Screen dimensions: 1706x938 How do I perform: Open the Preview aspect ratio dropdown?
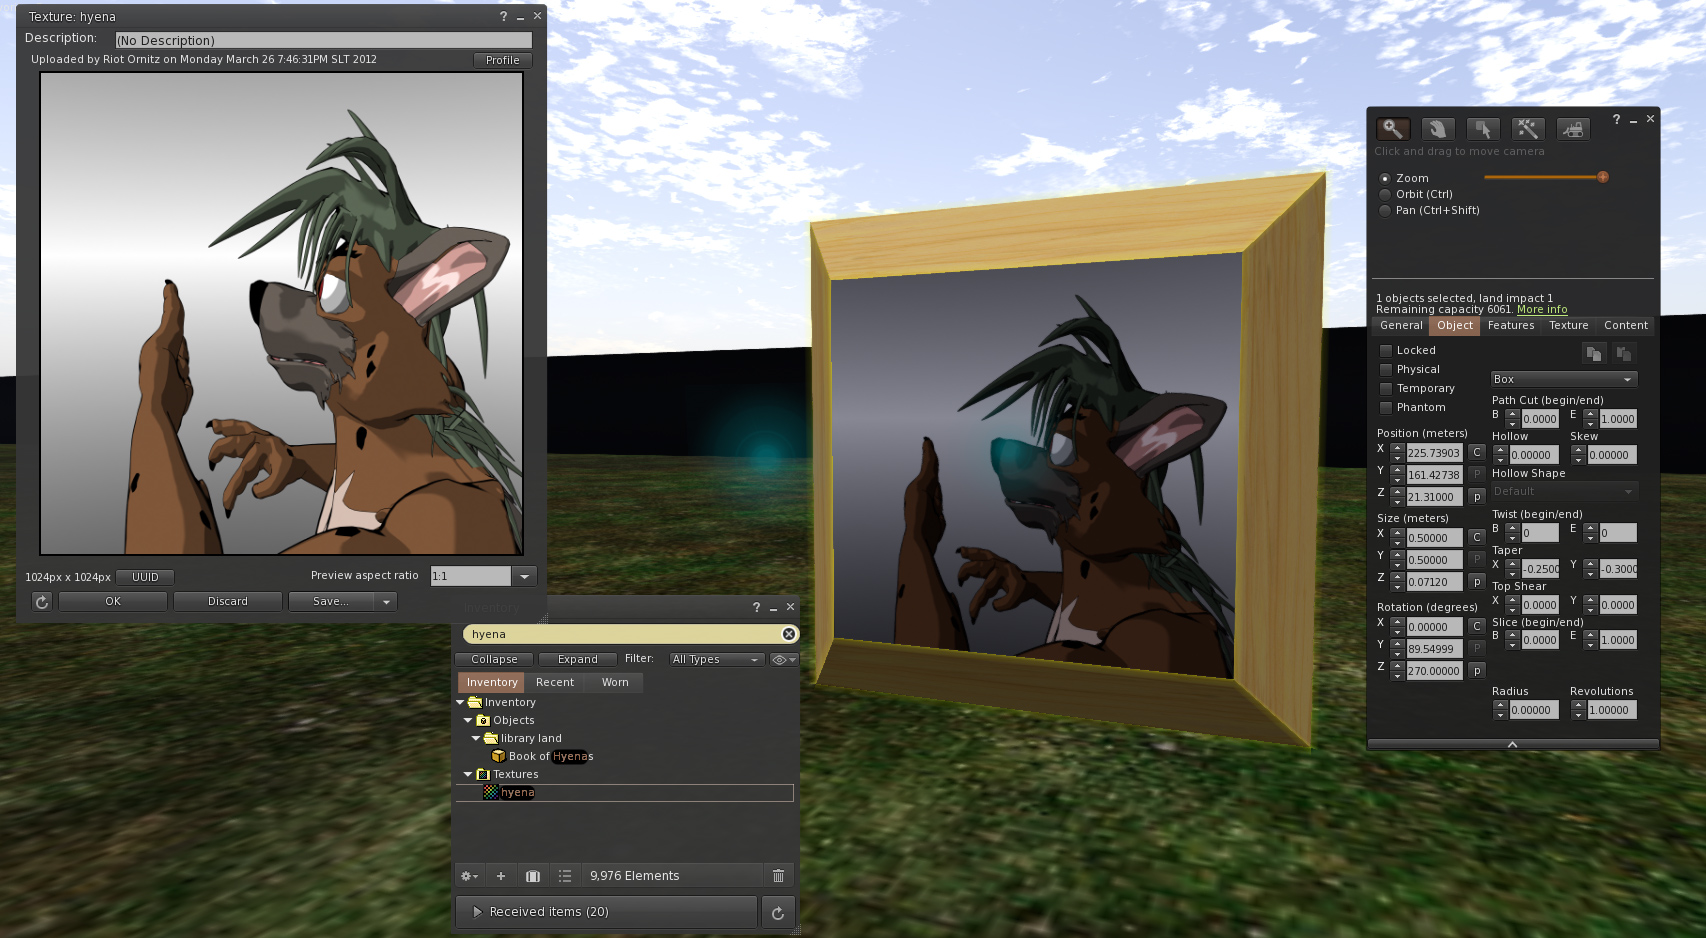[525, 576]
